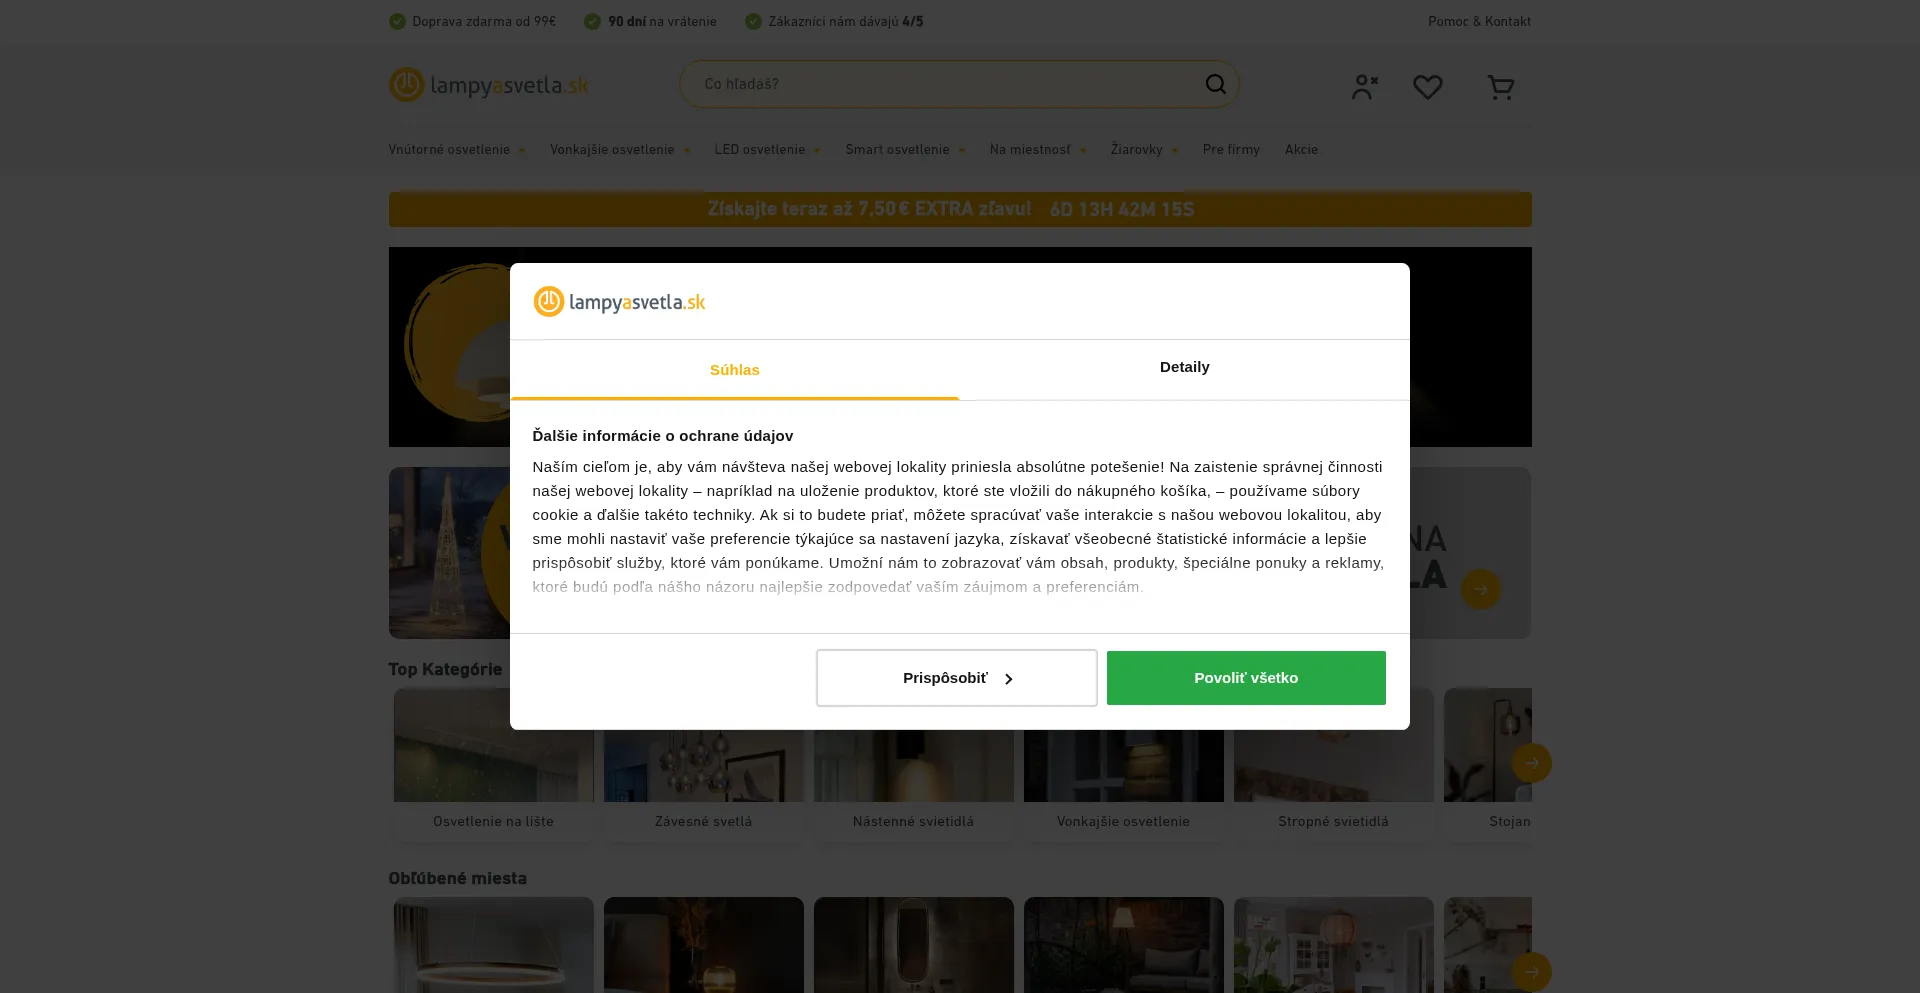Open the wishlist heart icon
This screenshot has height=993, width=1920.
click(1427, 87)
